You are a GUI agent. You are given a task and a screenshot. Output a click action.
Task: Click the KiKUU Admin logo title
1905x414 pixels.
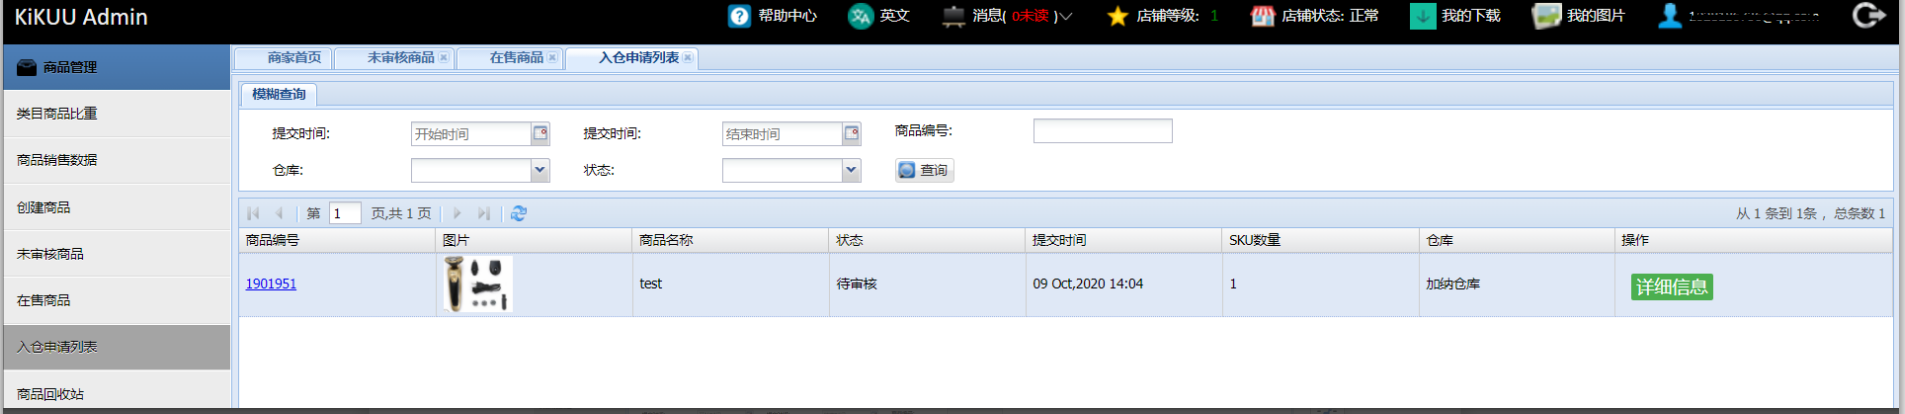tap(81, 17)
